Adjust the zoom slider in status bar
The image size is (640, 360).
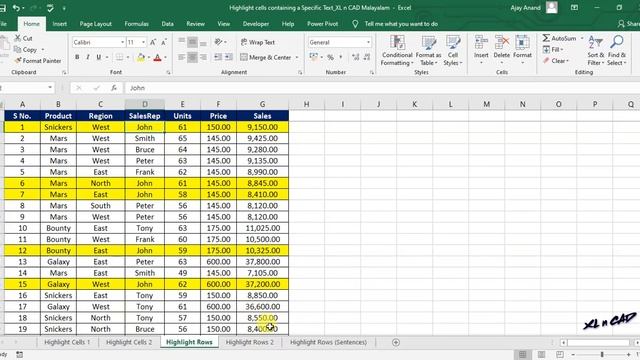coord(602,355)
